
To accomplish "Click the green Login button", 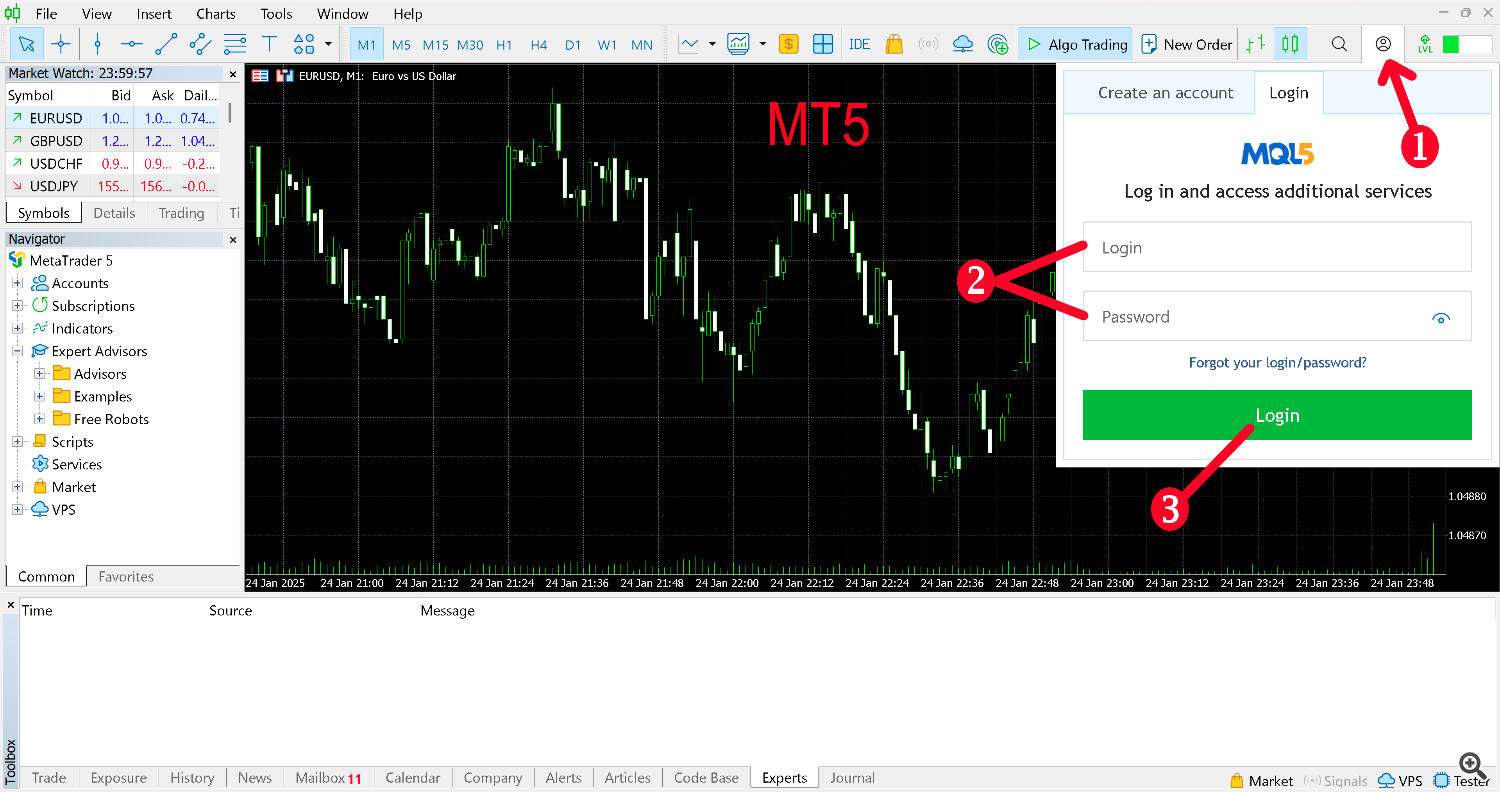I will click(x=1277, y=415).
